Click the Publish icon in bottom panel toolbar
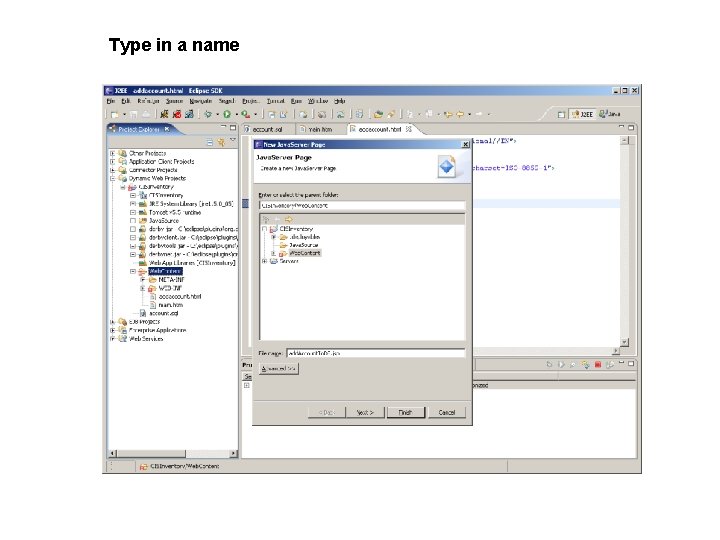Image resolution: width=720 pixels, height=540 pixels. click(x=610, y=364)
